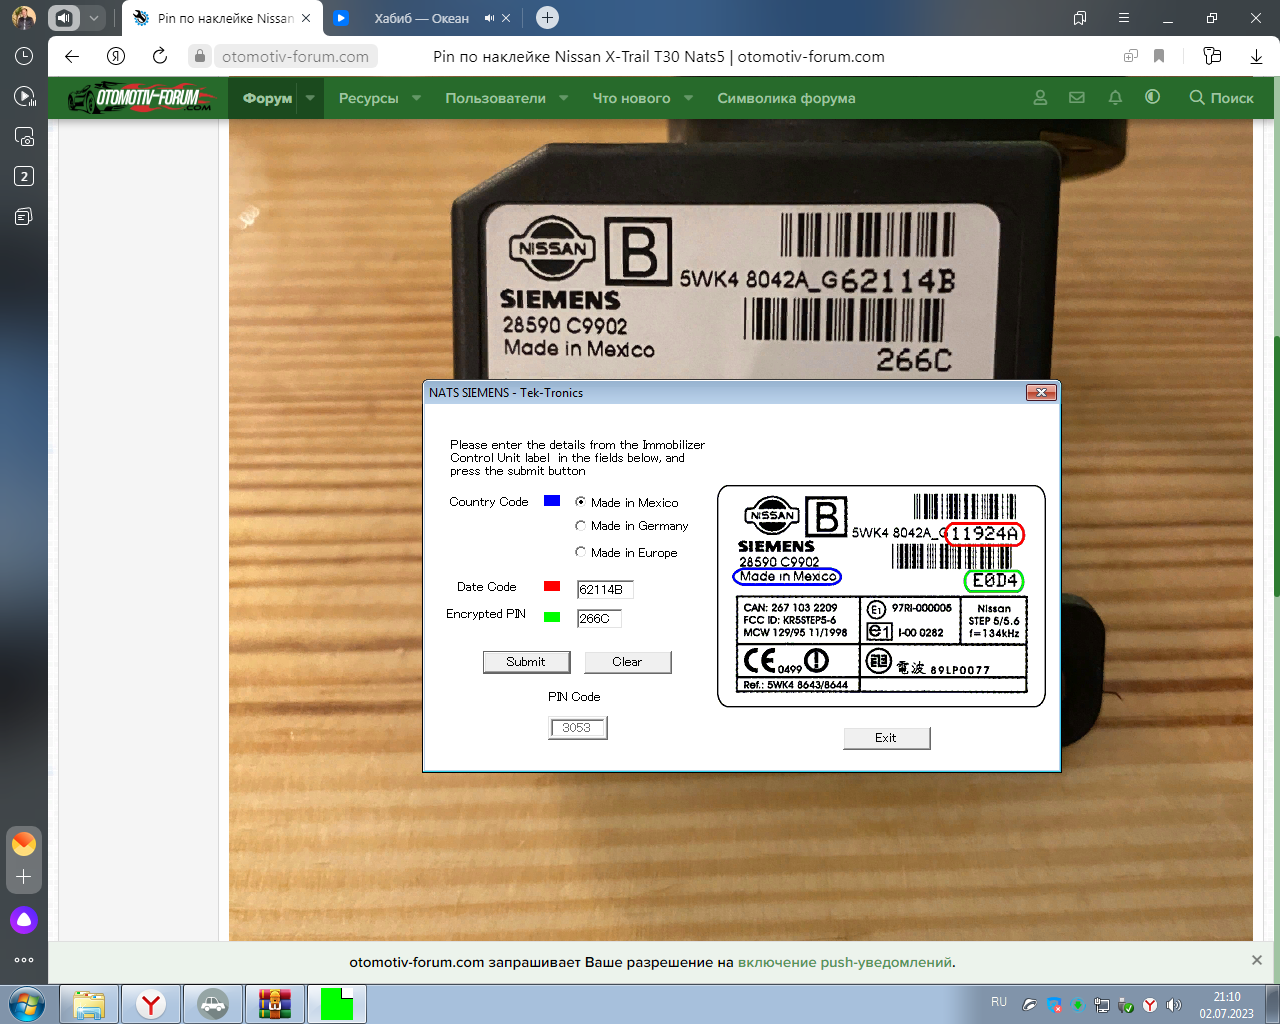Viewport: 1280px width, 1024px height.
Task: Open Windows Start button
Action: 26,1003
